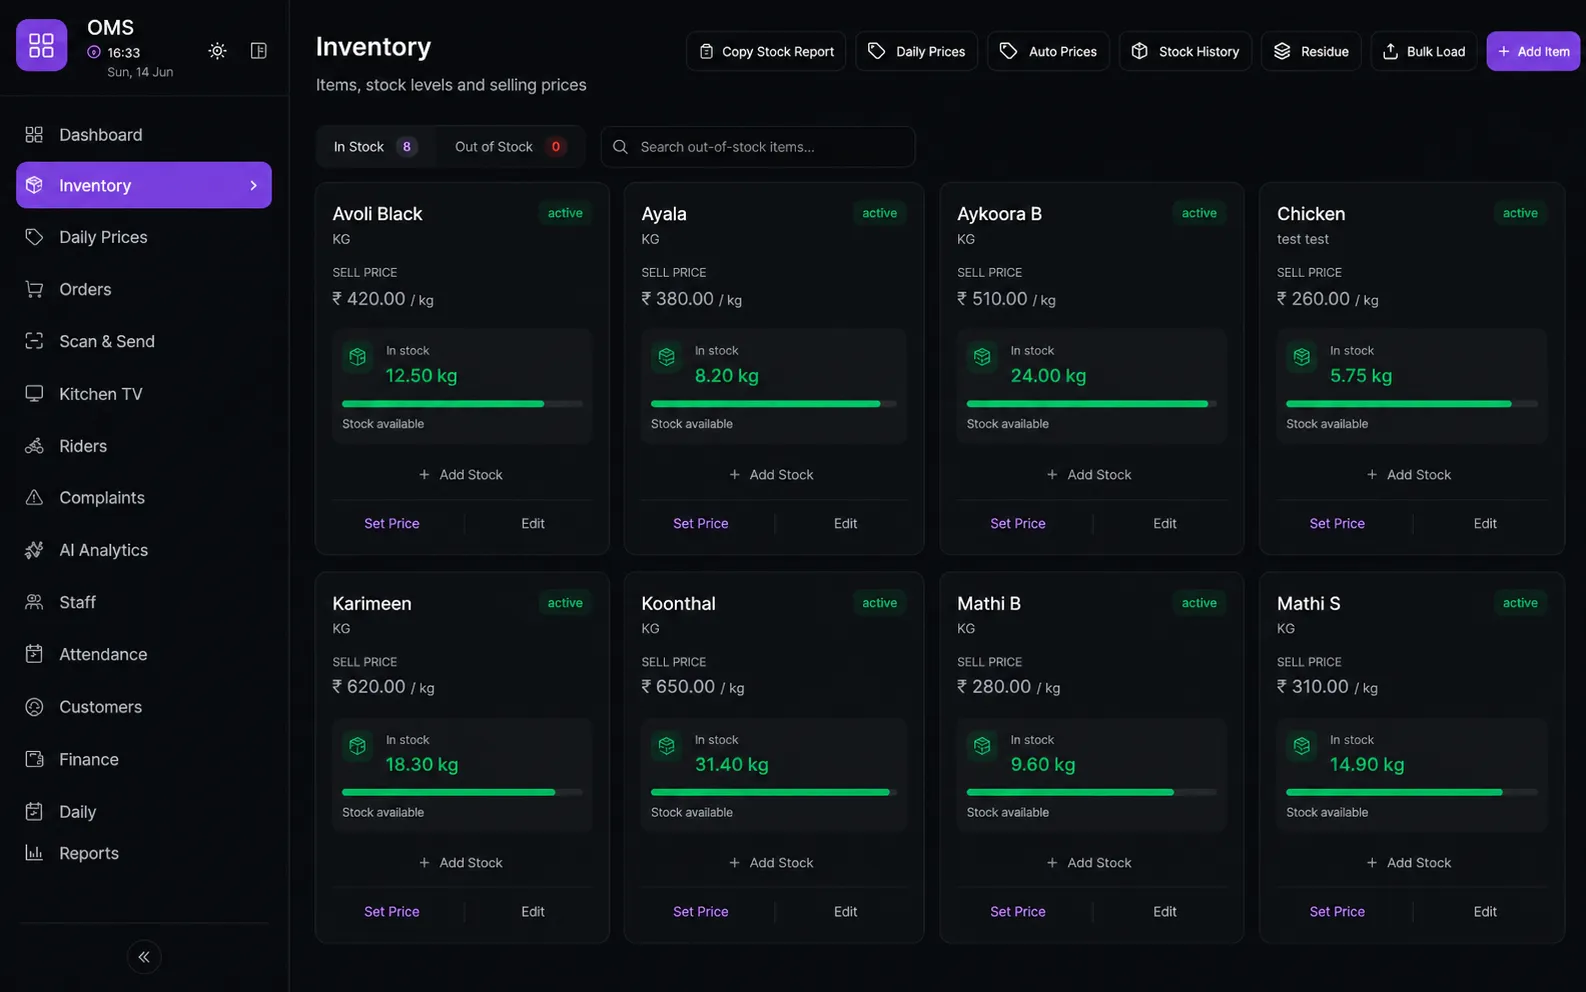This screenshot has width=1586, height=992.
Task: Expand the Inventory menu chevron
Action: tap(253, 185)
